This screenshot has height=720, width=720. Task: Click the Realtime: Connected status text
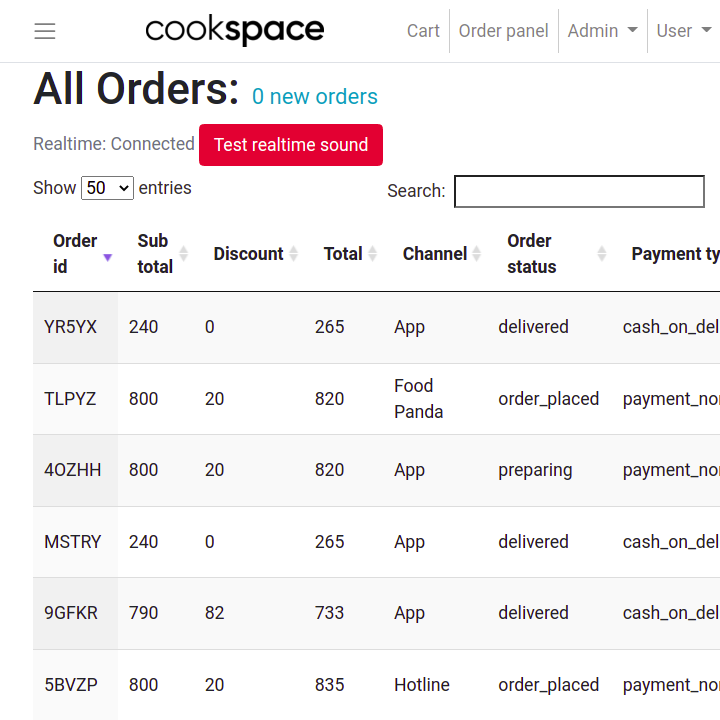[x=114, y=144]
